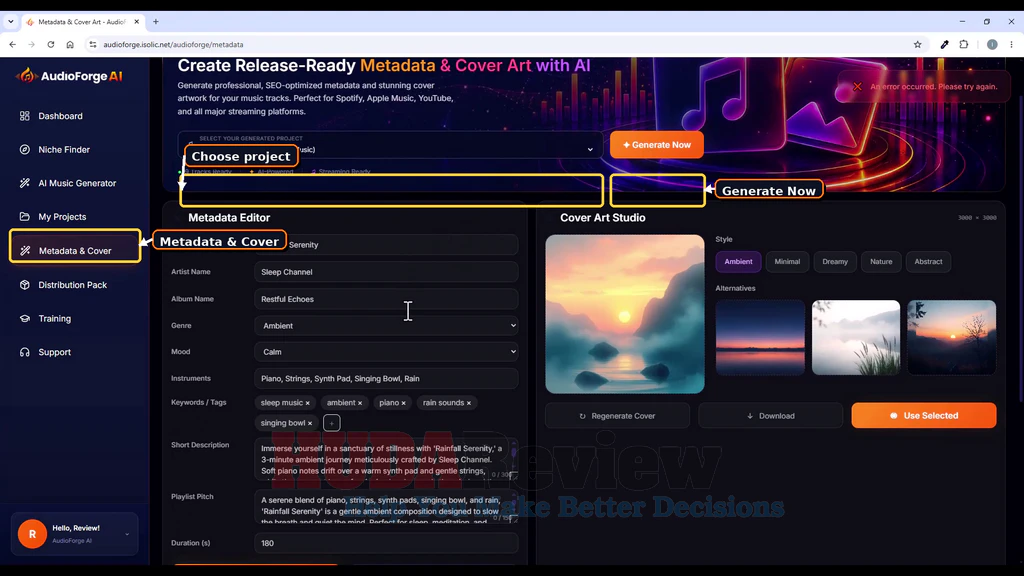This screenshot has height=576, width=1024.
Task: Reload the browser page
Action: (50, 44)
